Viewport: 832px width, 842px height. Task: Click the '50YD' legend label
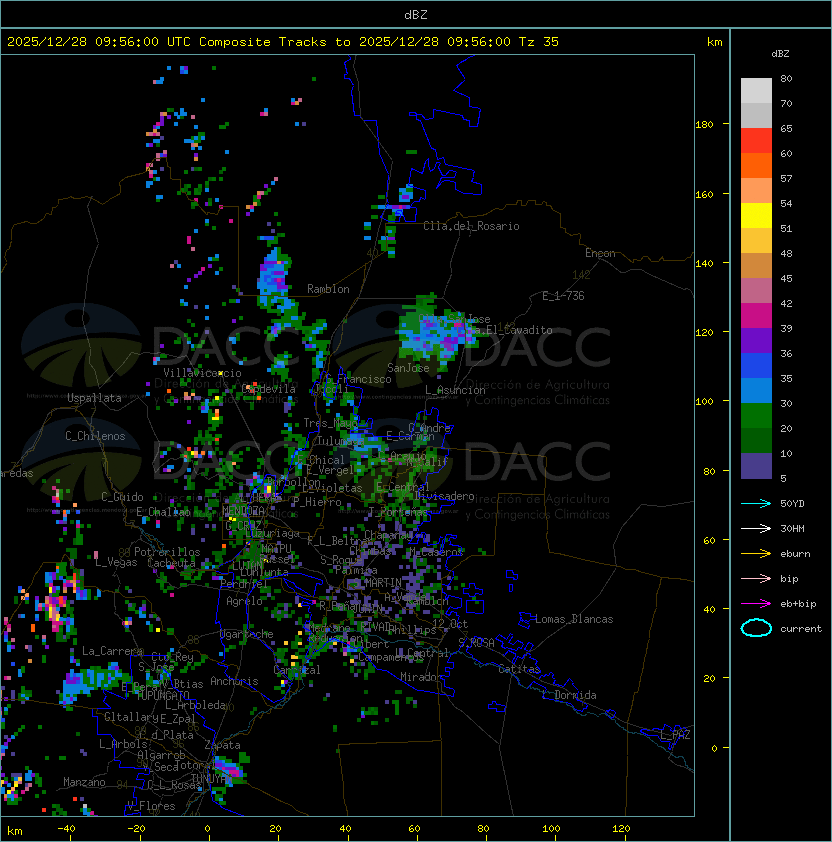[x=792, y=504]
